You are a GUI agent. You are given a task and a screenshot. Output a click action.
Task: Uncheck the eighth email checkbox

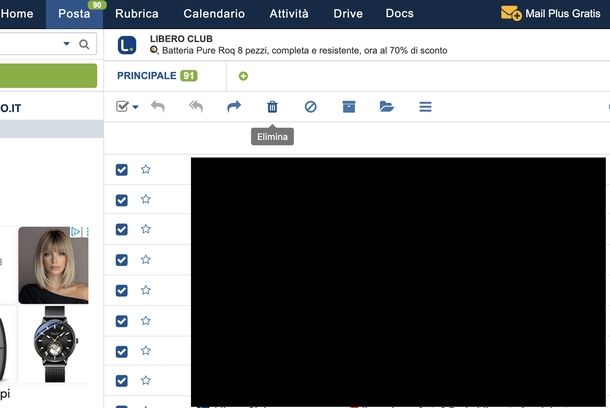pyautogui.click(x=121, y=381)
